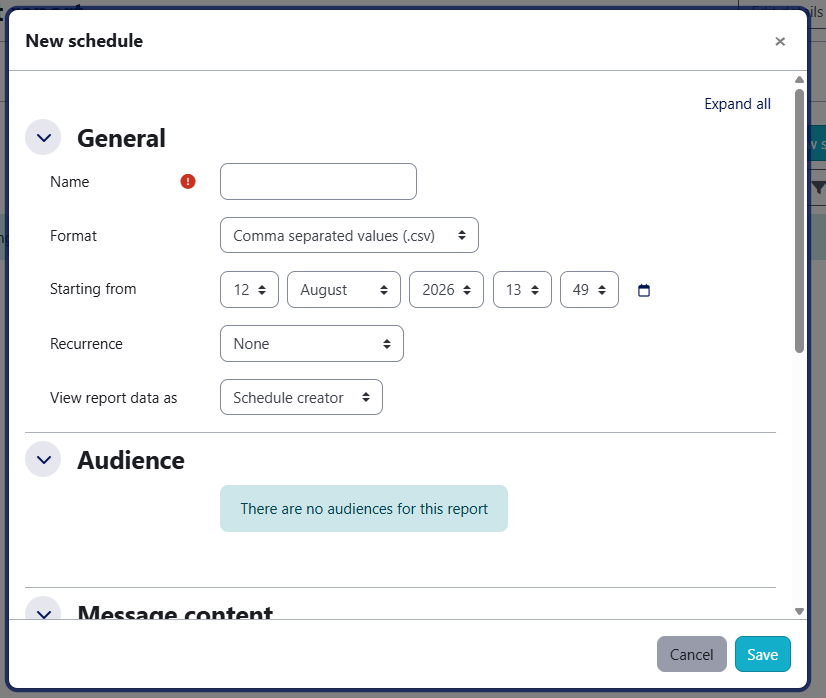
Task: Focus the Name text field
Action: tap(318, 182)
